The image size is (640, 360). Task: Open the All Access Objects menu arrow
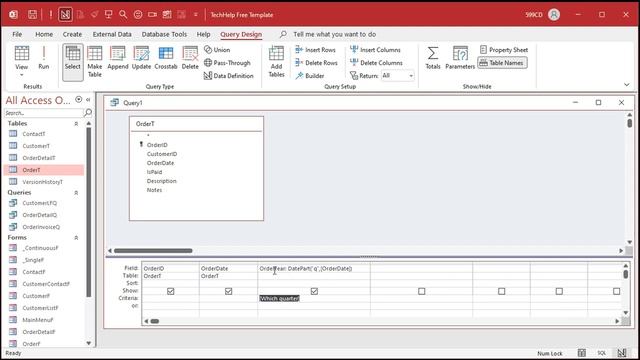79,100
